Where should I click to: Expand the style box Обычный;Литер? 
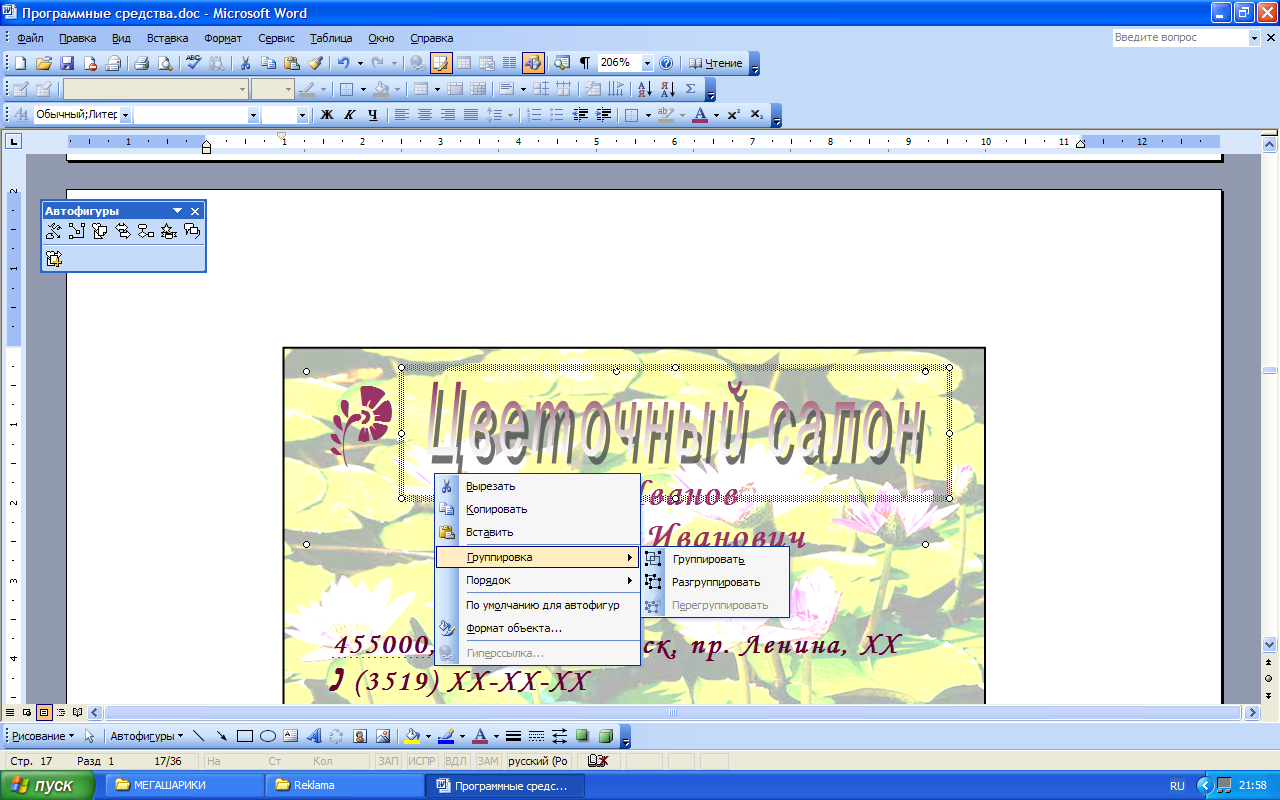pos(125,115)
